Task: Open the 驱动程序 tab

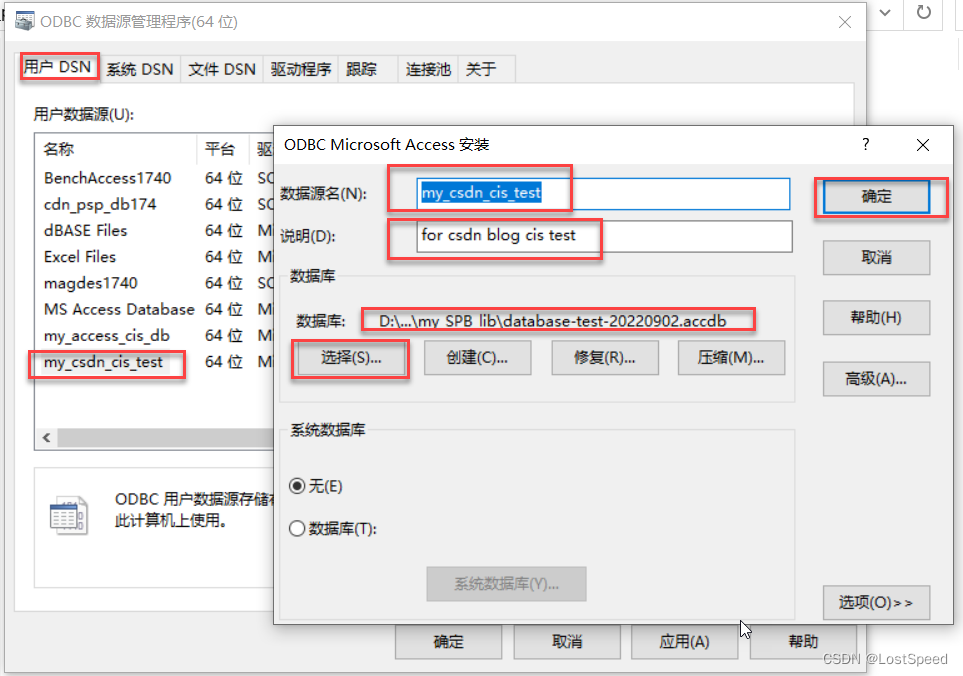Action: tap(300, 69)
